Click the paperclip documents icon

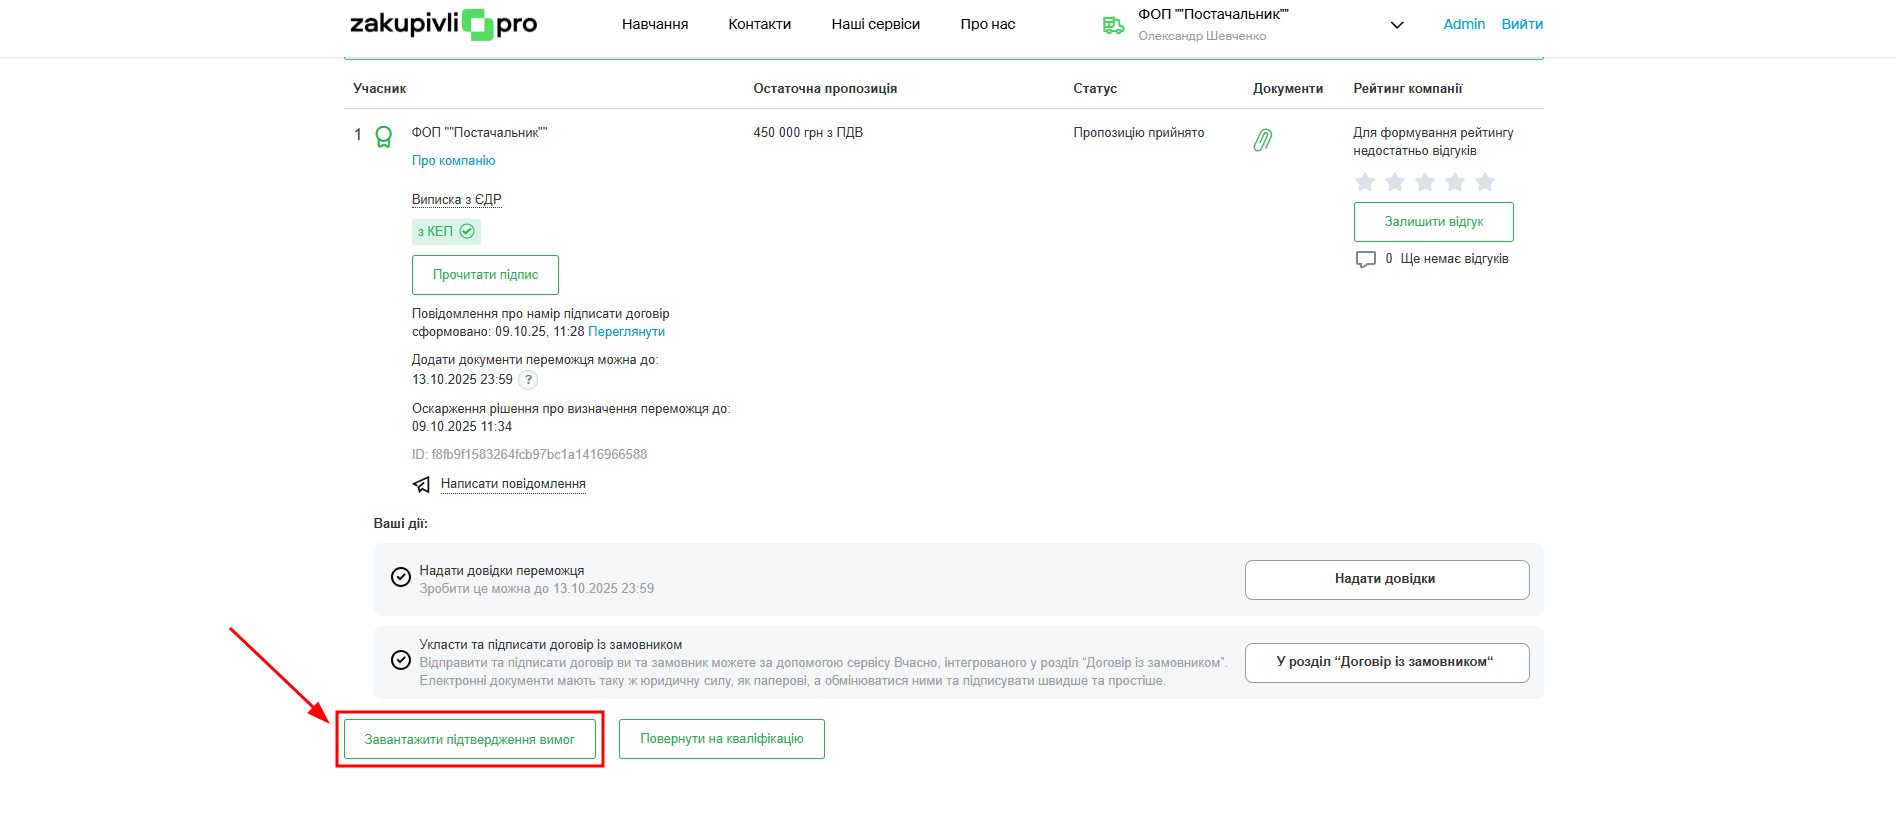(x=1263, y=140)
